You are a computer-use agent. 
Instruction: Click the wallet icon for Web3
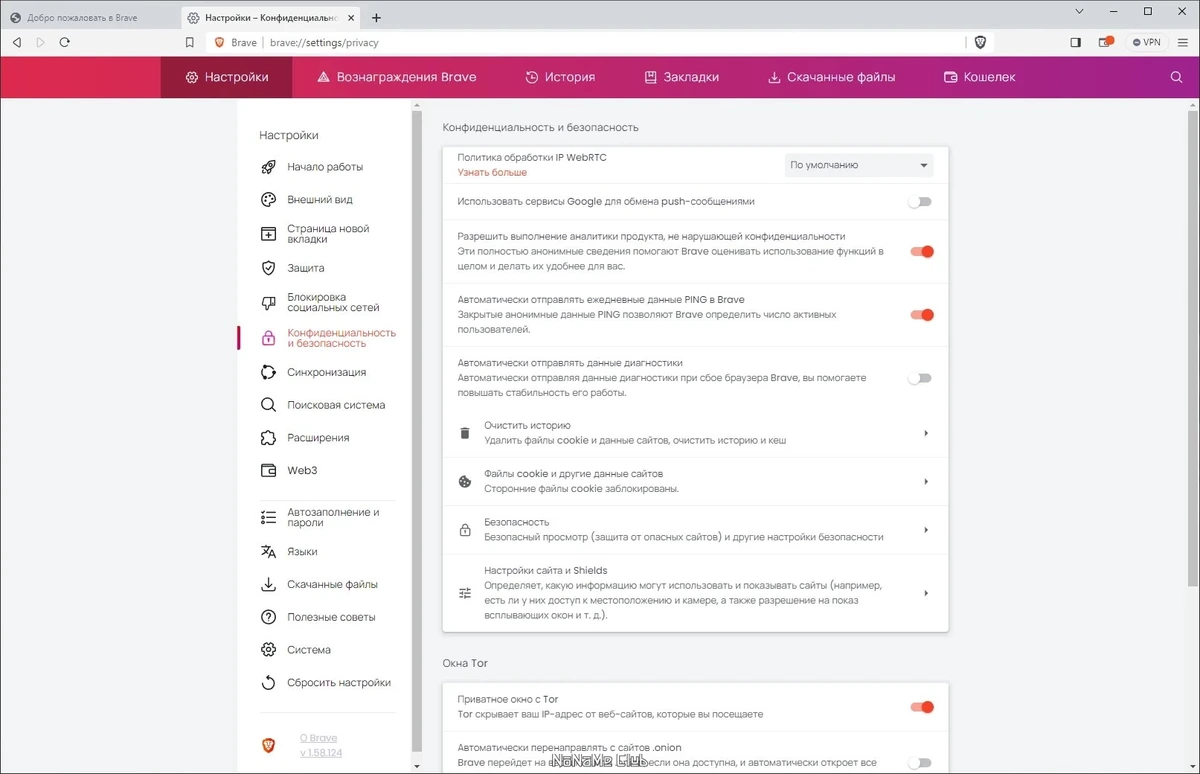tap(268, 470)
